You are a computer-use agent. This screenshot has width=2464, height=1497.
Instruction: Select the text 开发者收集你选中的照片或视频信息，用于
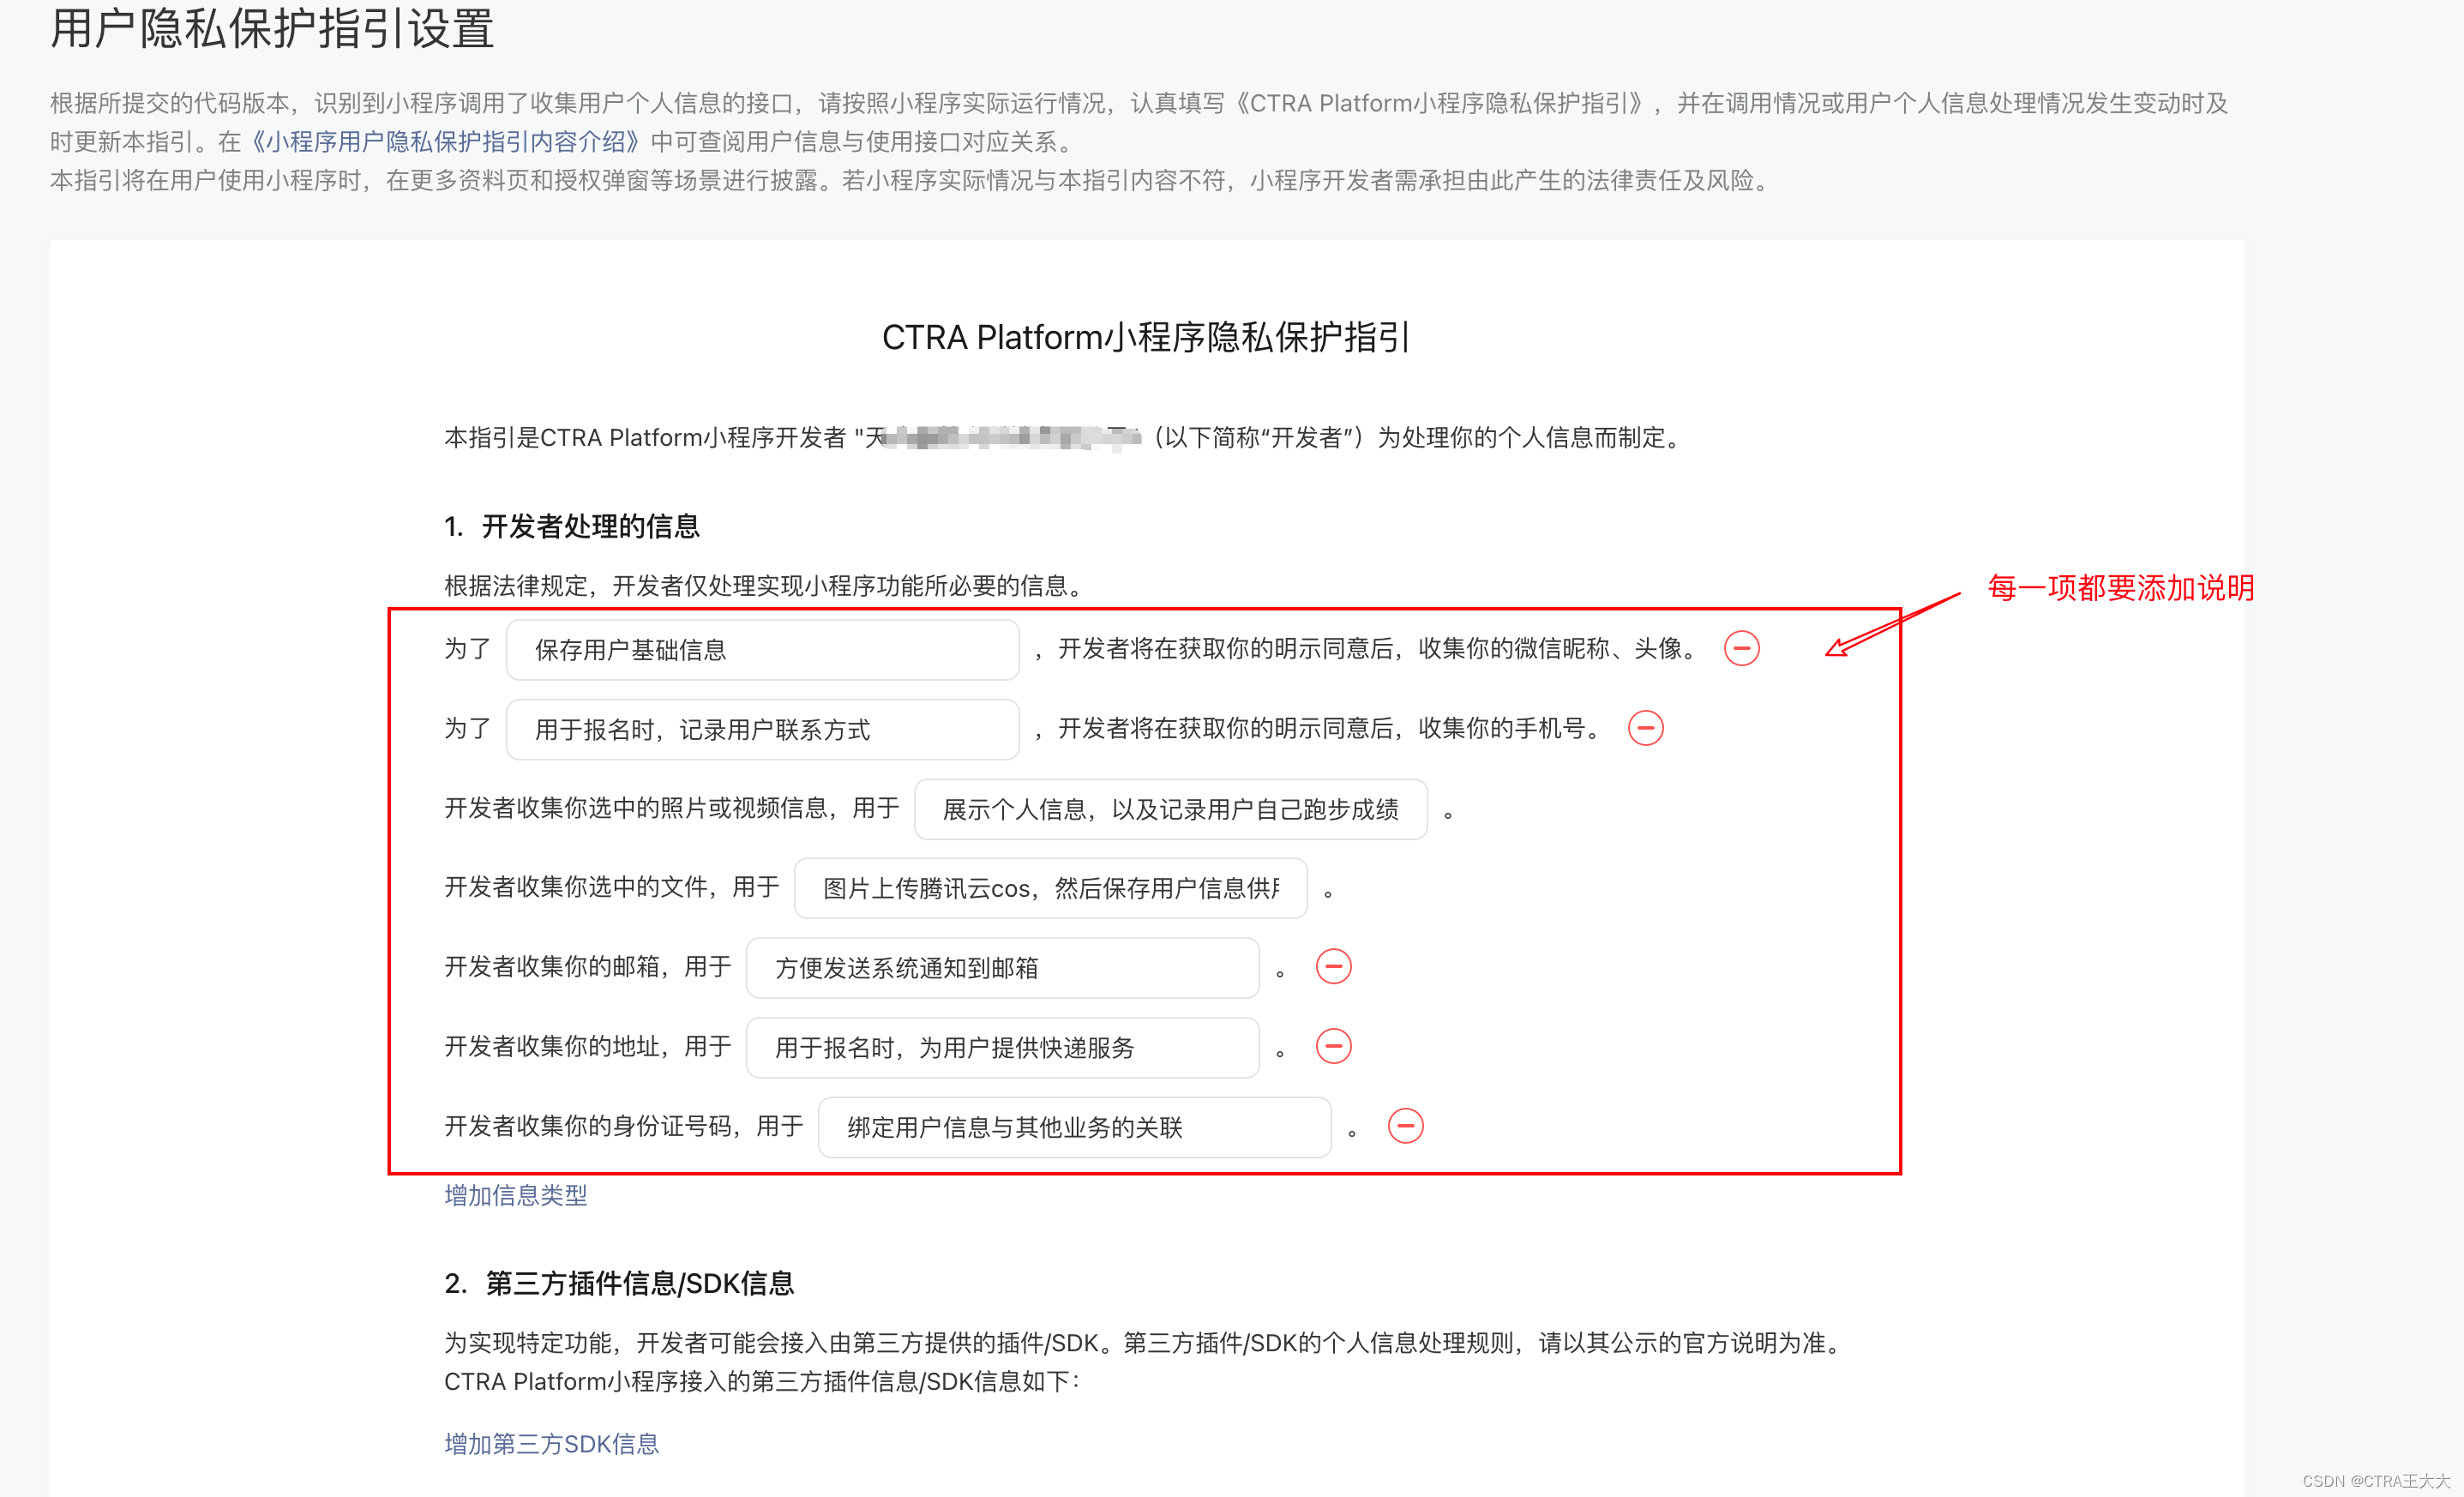[x=672, y=808]
